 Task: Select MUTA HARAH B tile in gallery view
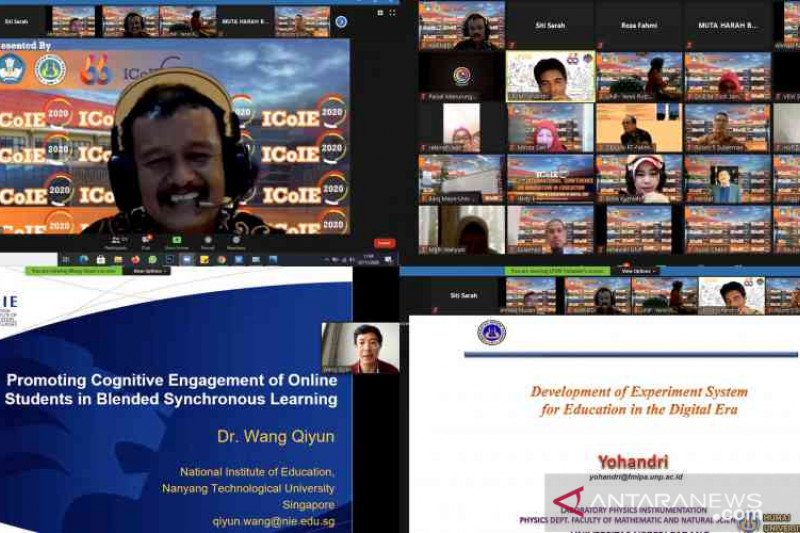click(728, 25)
